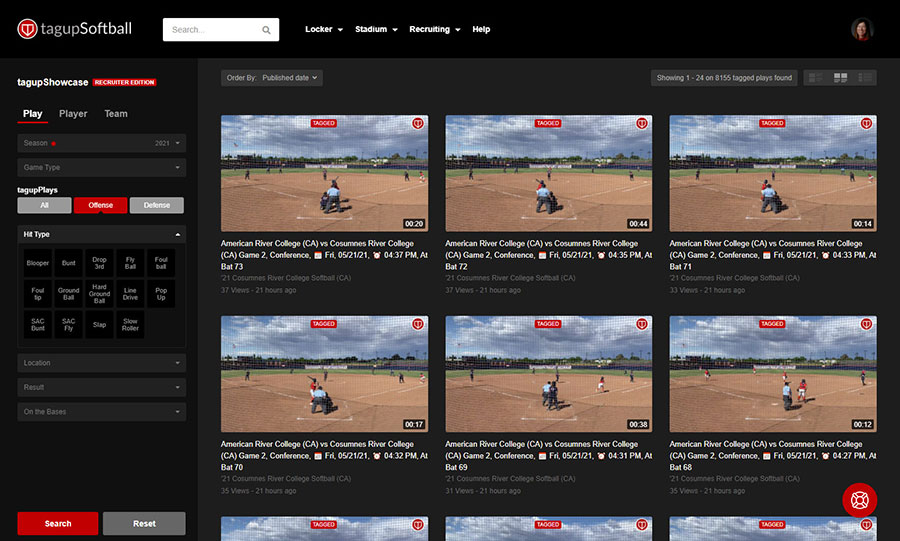Click tagup badge on At Bat 68 video
This screenshot has width=900, height=541.
pyautogui.click(x=866, y=324)
